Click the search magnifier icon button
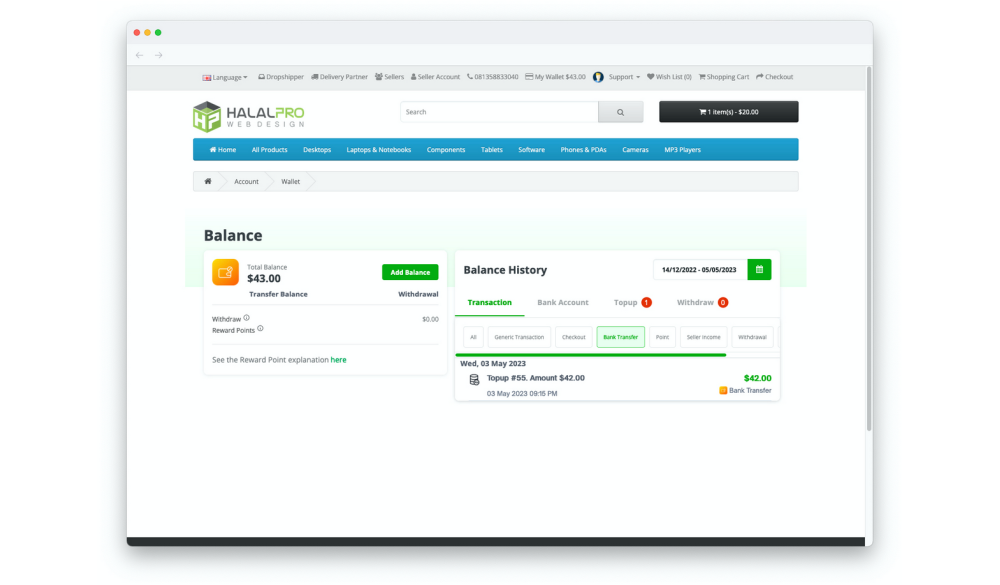The width and height of the screenshot is (1000, 585). (620, 112)
